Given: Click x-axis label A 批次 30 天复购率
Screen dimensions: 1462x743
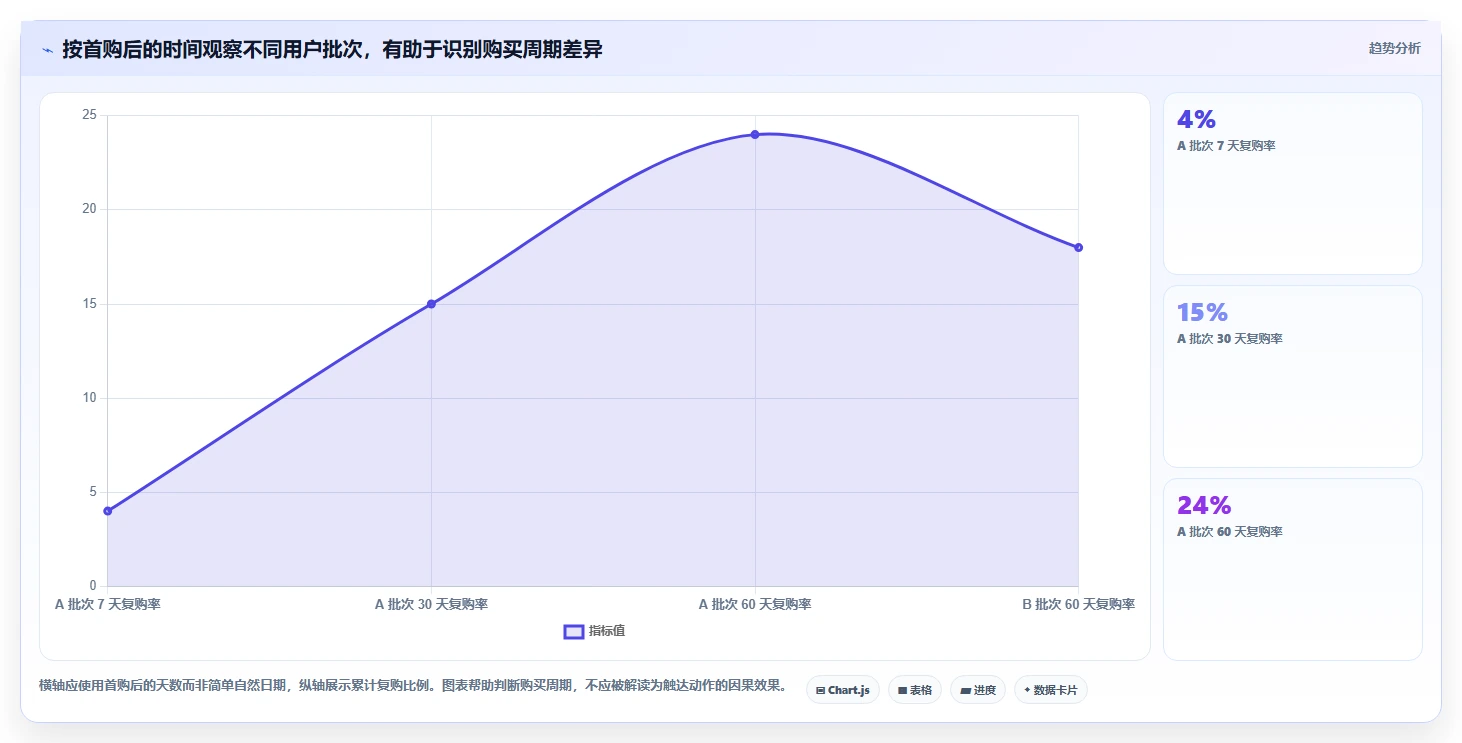Looking at the screenshot, I should click(x=431, y=604).
